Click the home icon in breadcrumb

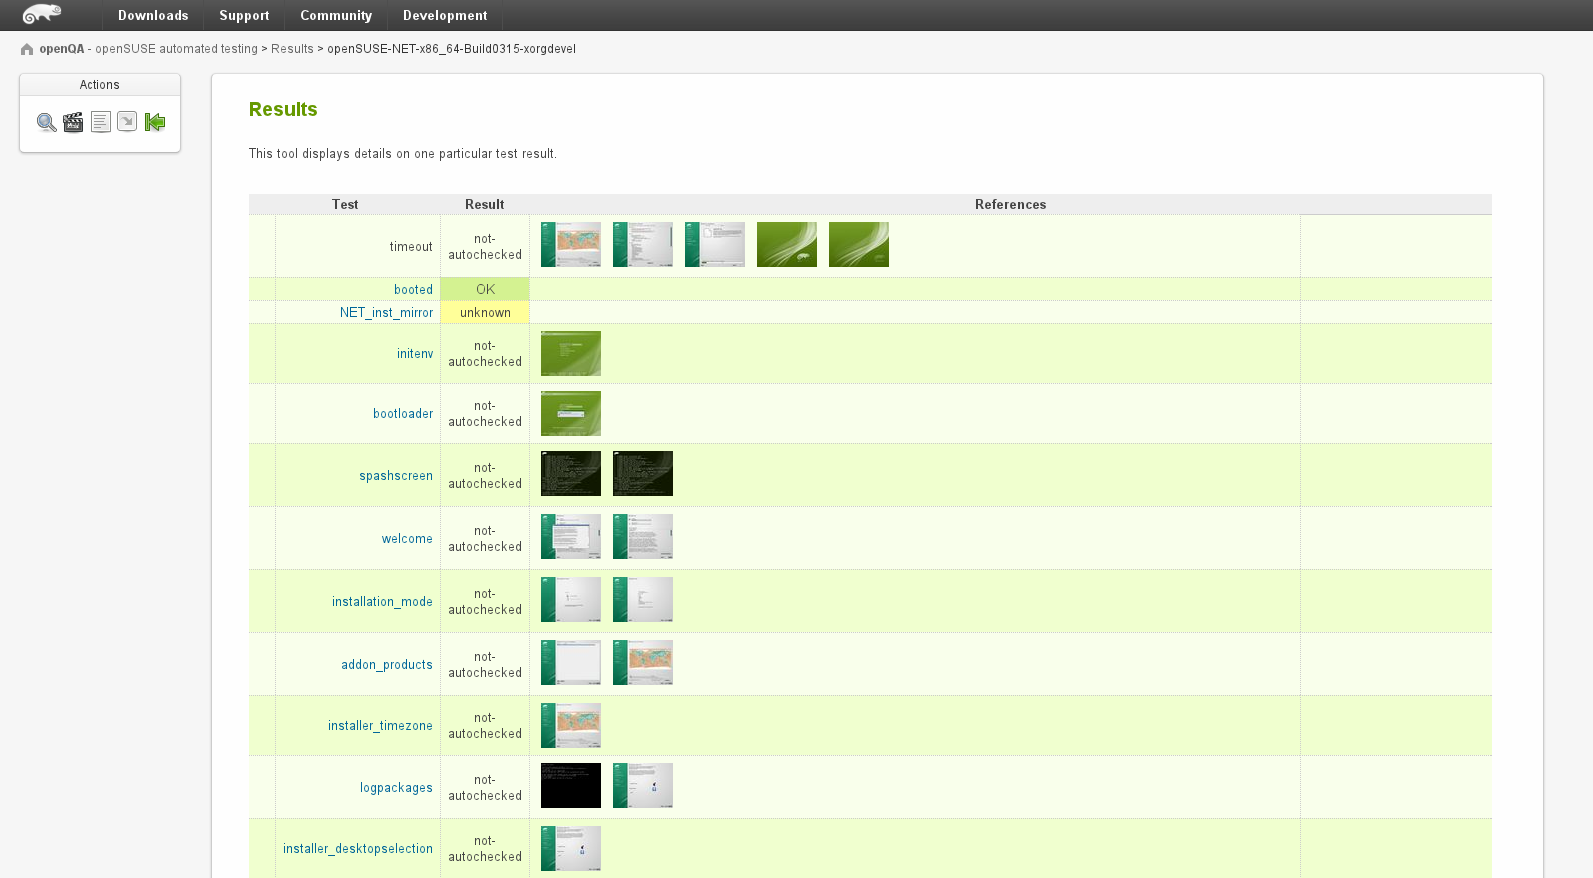pos(27,49)
